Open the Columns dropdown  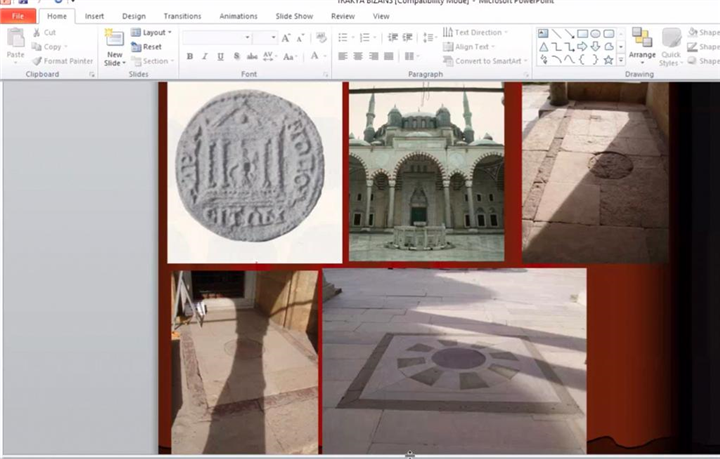coord(412,56)
